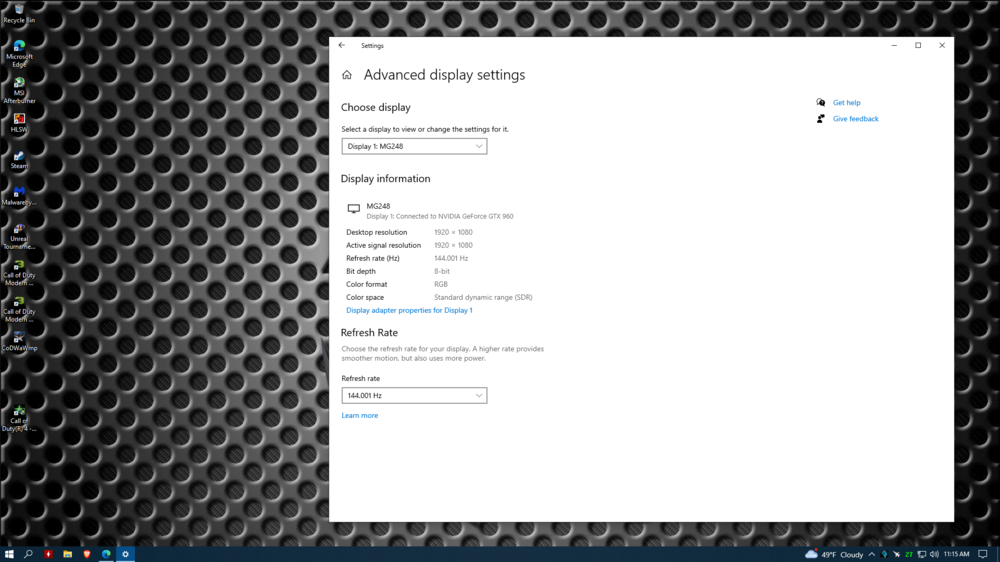This screenshot has width=1000, height=562.
Task: Select the Steam desktop shortcut
Action: tap(19, 159)
